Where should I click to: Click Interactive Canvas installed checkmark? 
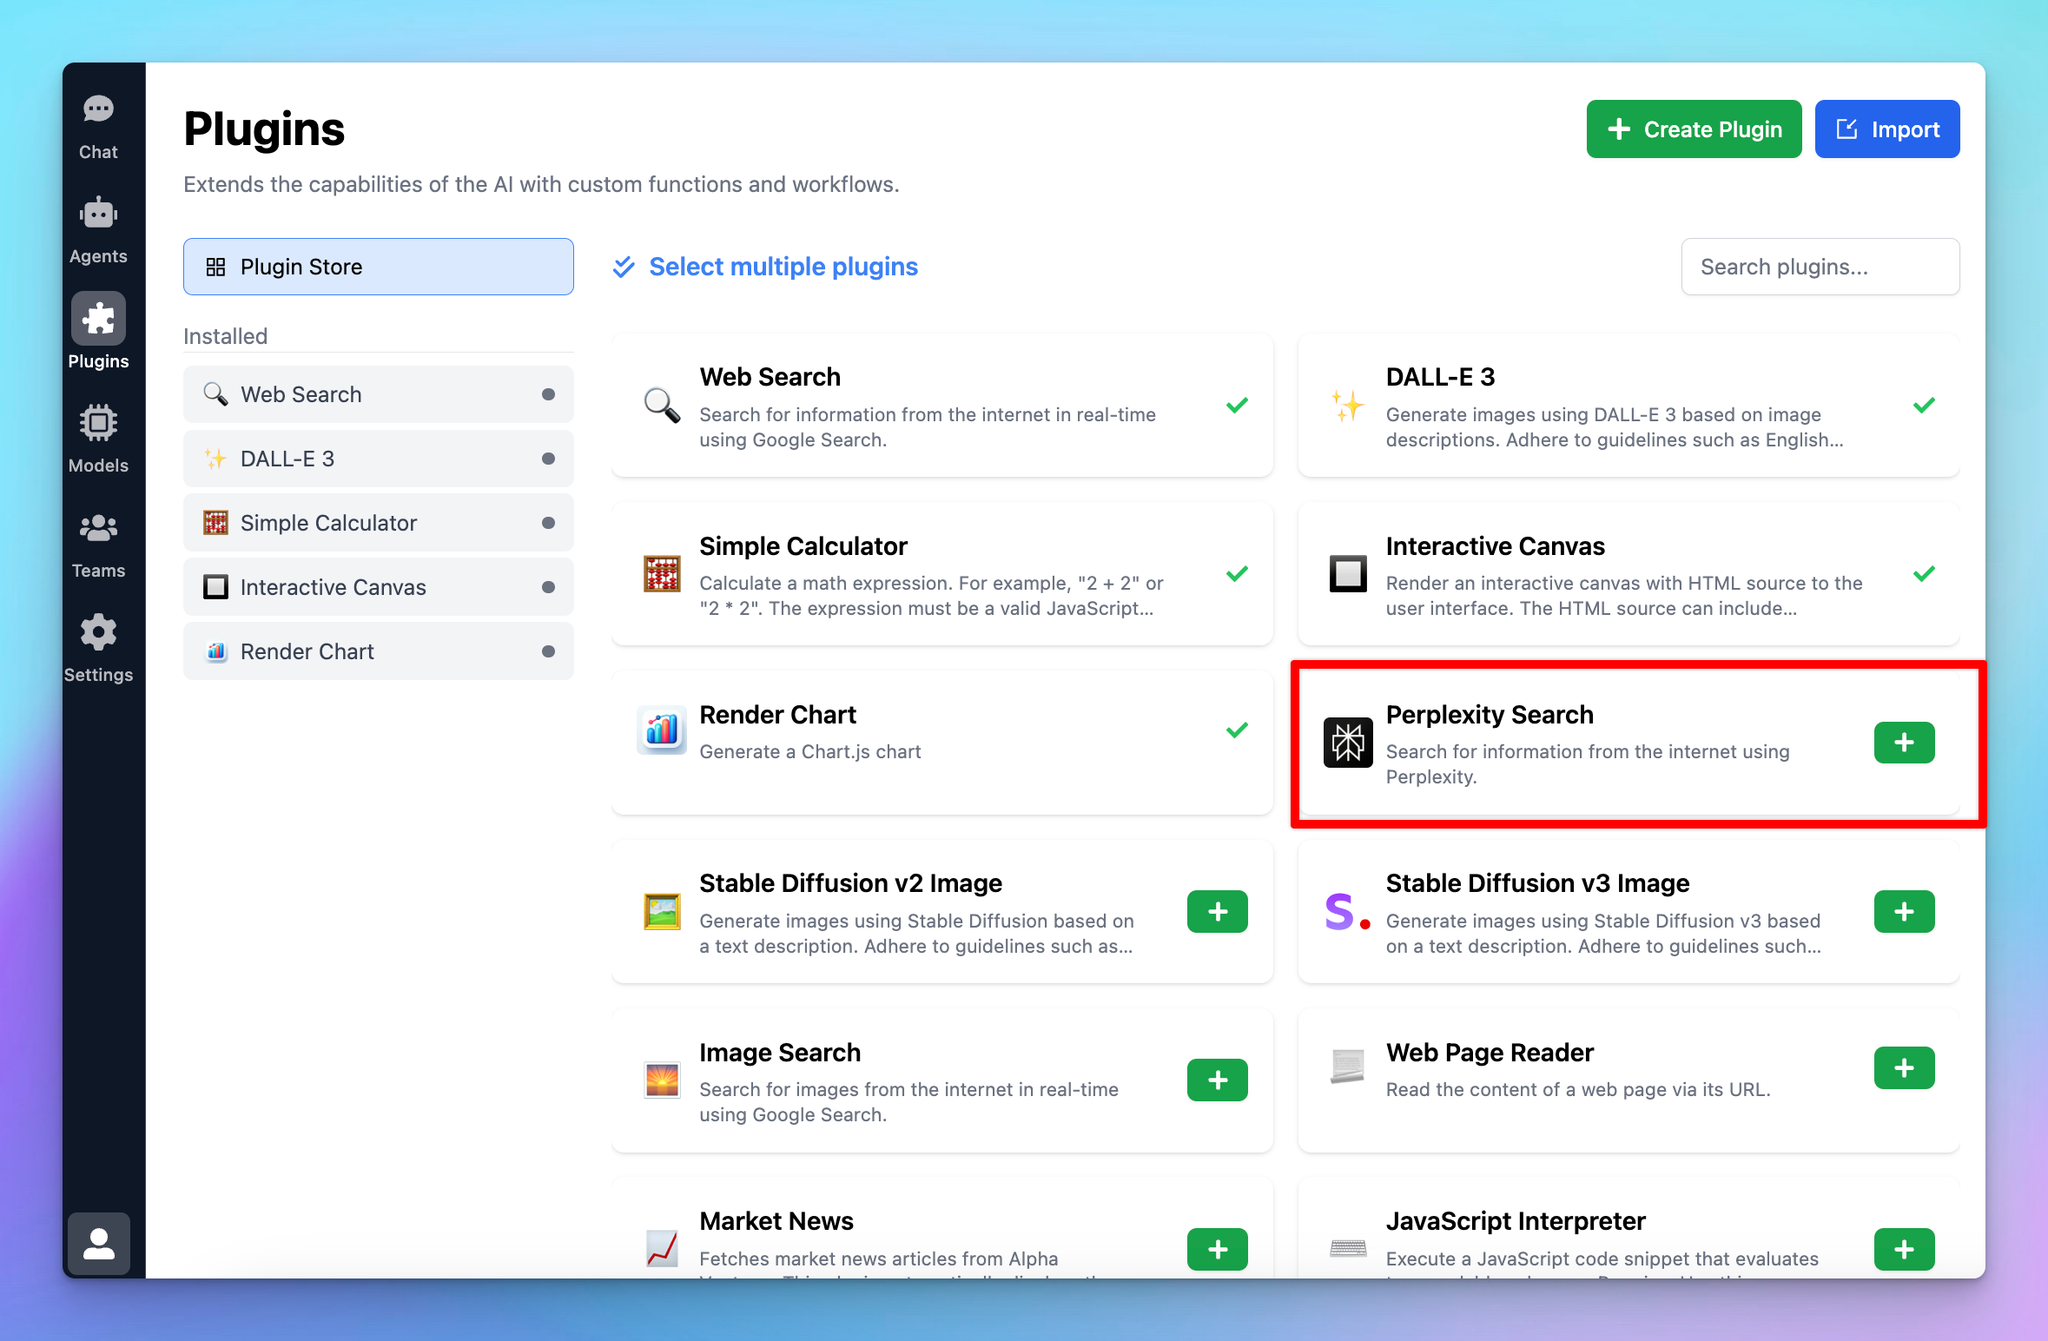[1924, 574]
